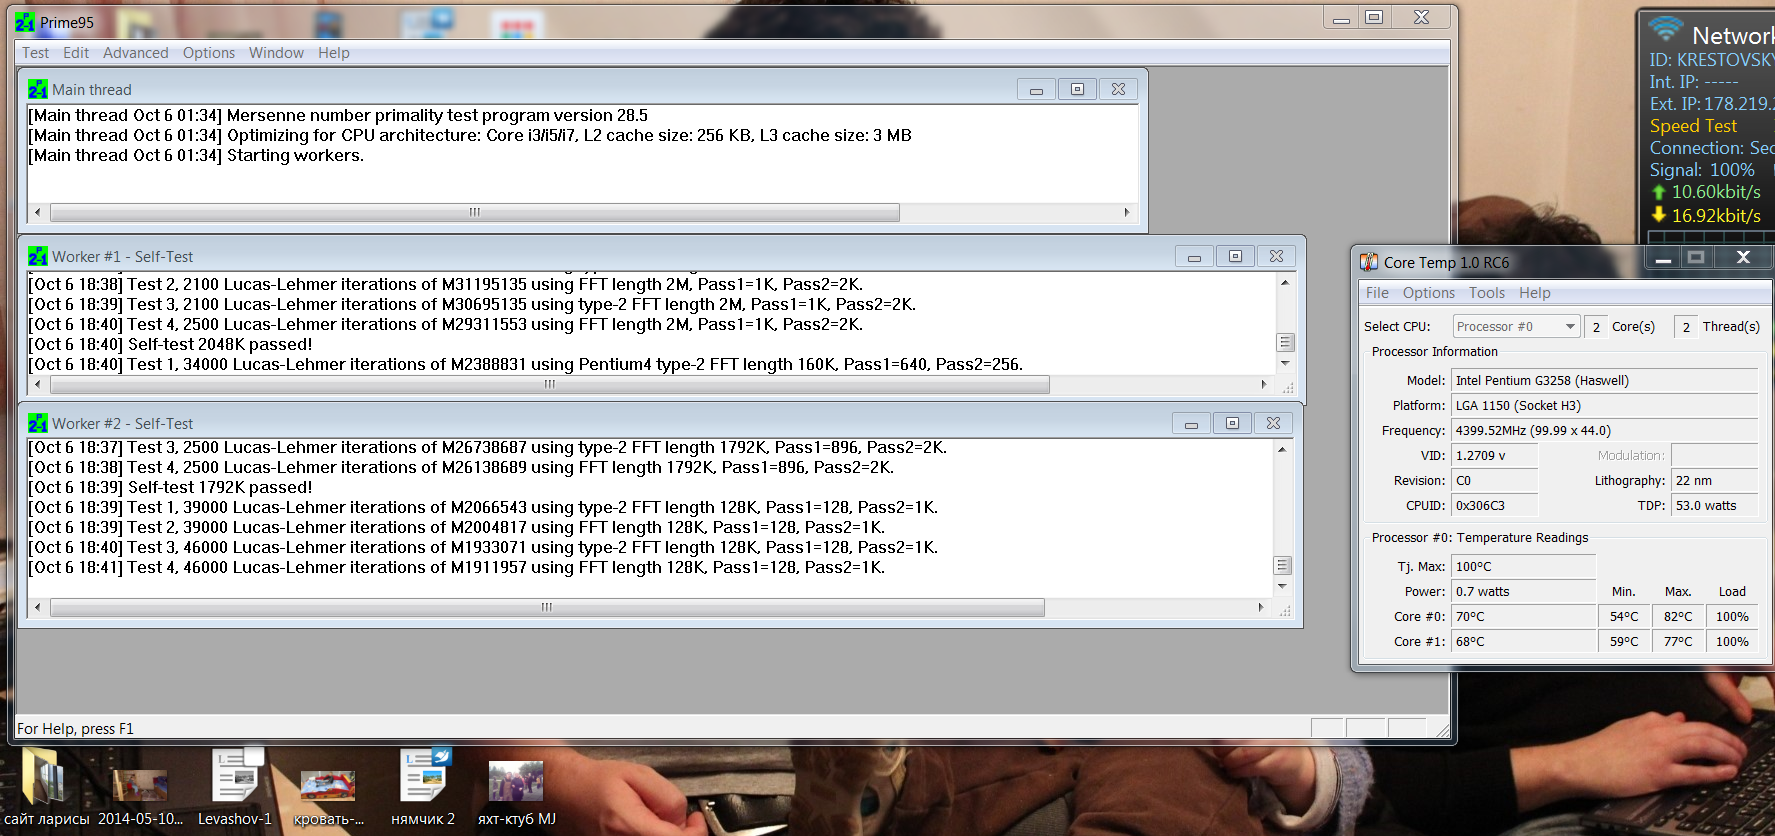The width and height of the screenshot is (1775, 836).
Task: Open the Window menu in Prime95
Action: pos(276,53)
